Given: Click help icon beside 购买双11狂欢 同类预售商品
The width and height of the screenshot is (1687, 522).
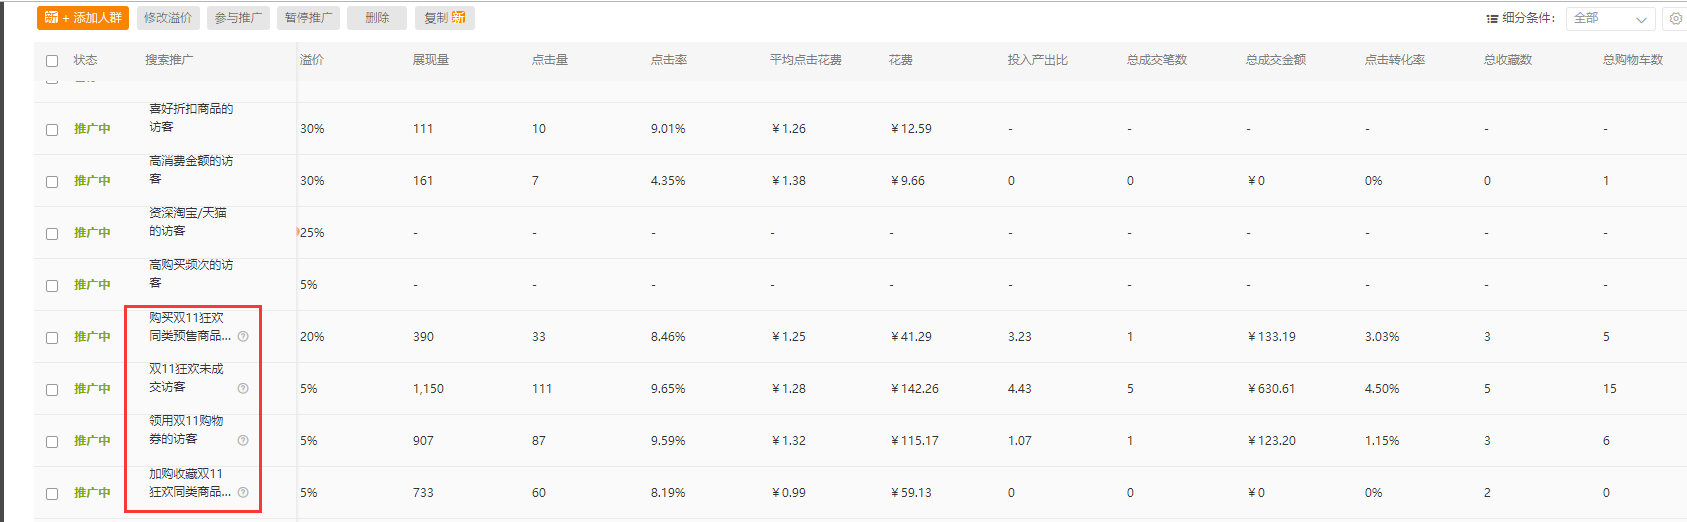Looking at the screenshot, I should (x=243, y=336).
